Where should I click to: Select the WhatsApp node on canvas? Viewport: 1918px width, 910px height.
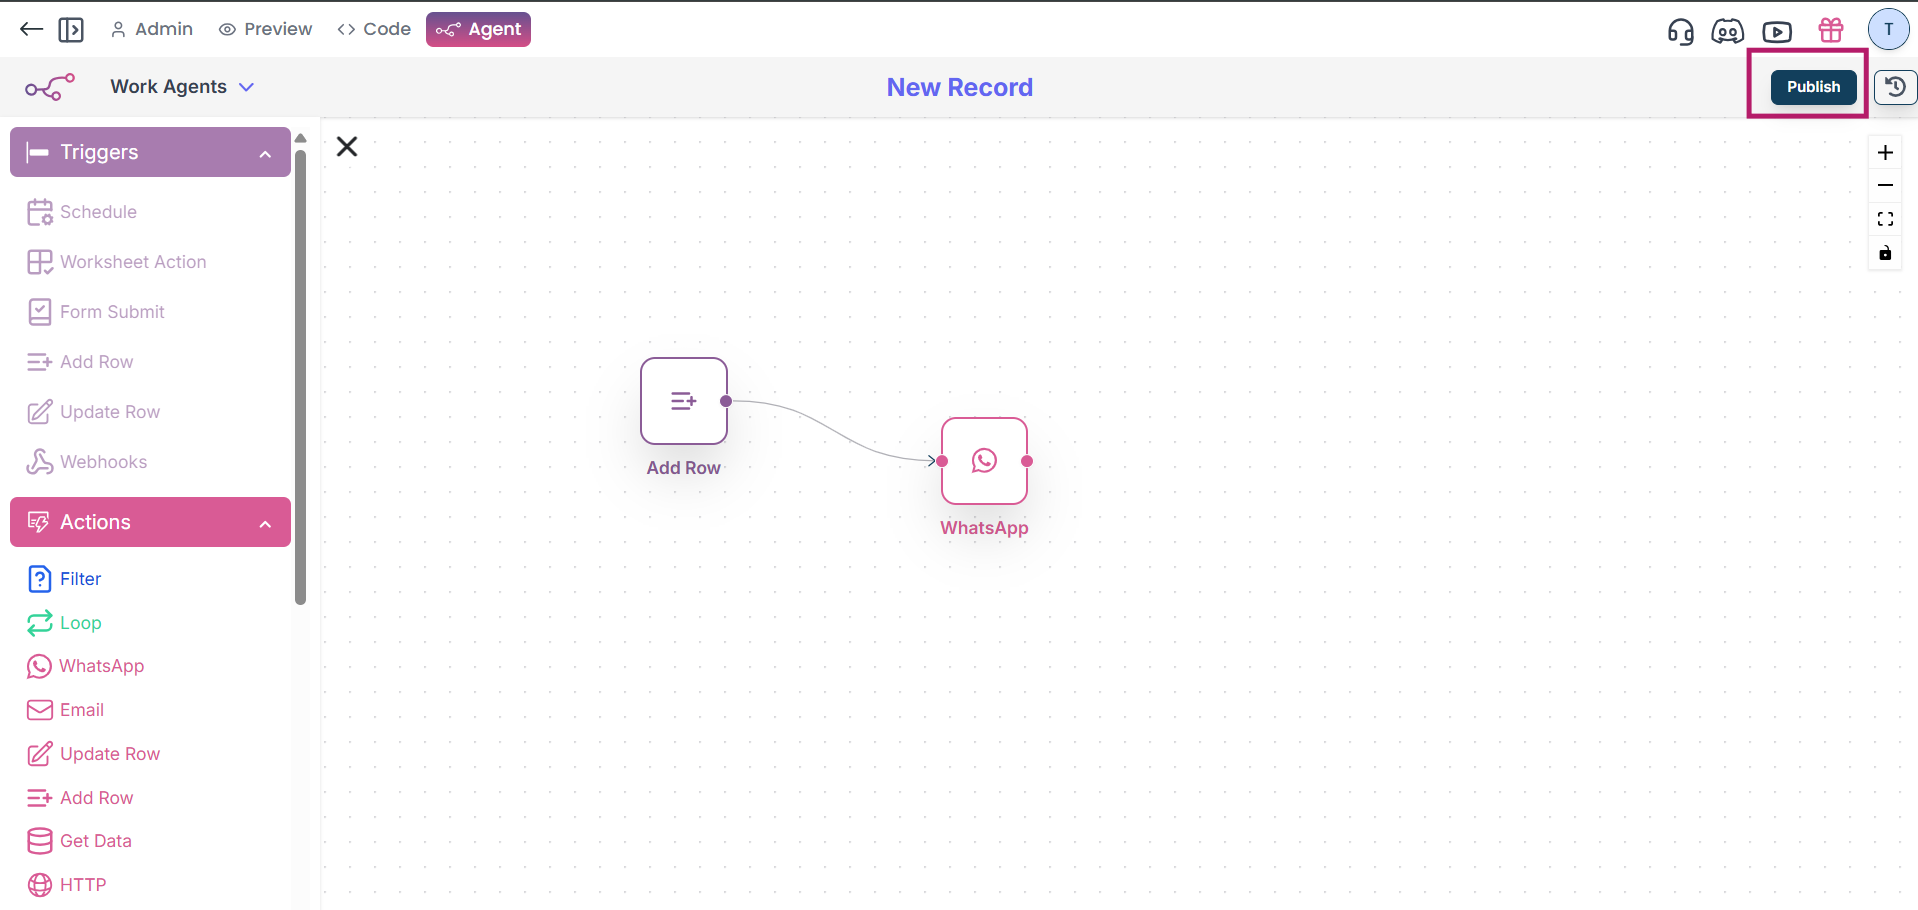click(x=984, y=461)
